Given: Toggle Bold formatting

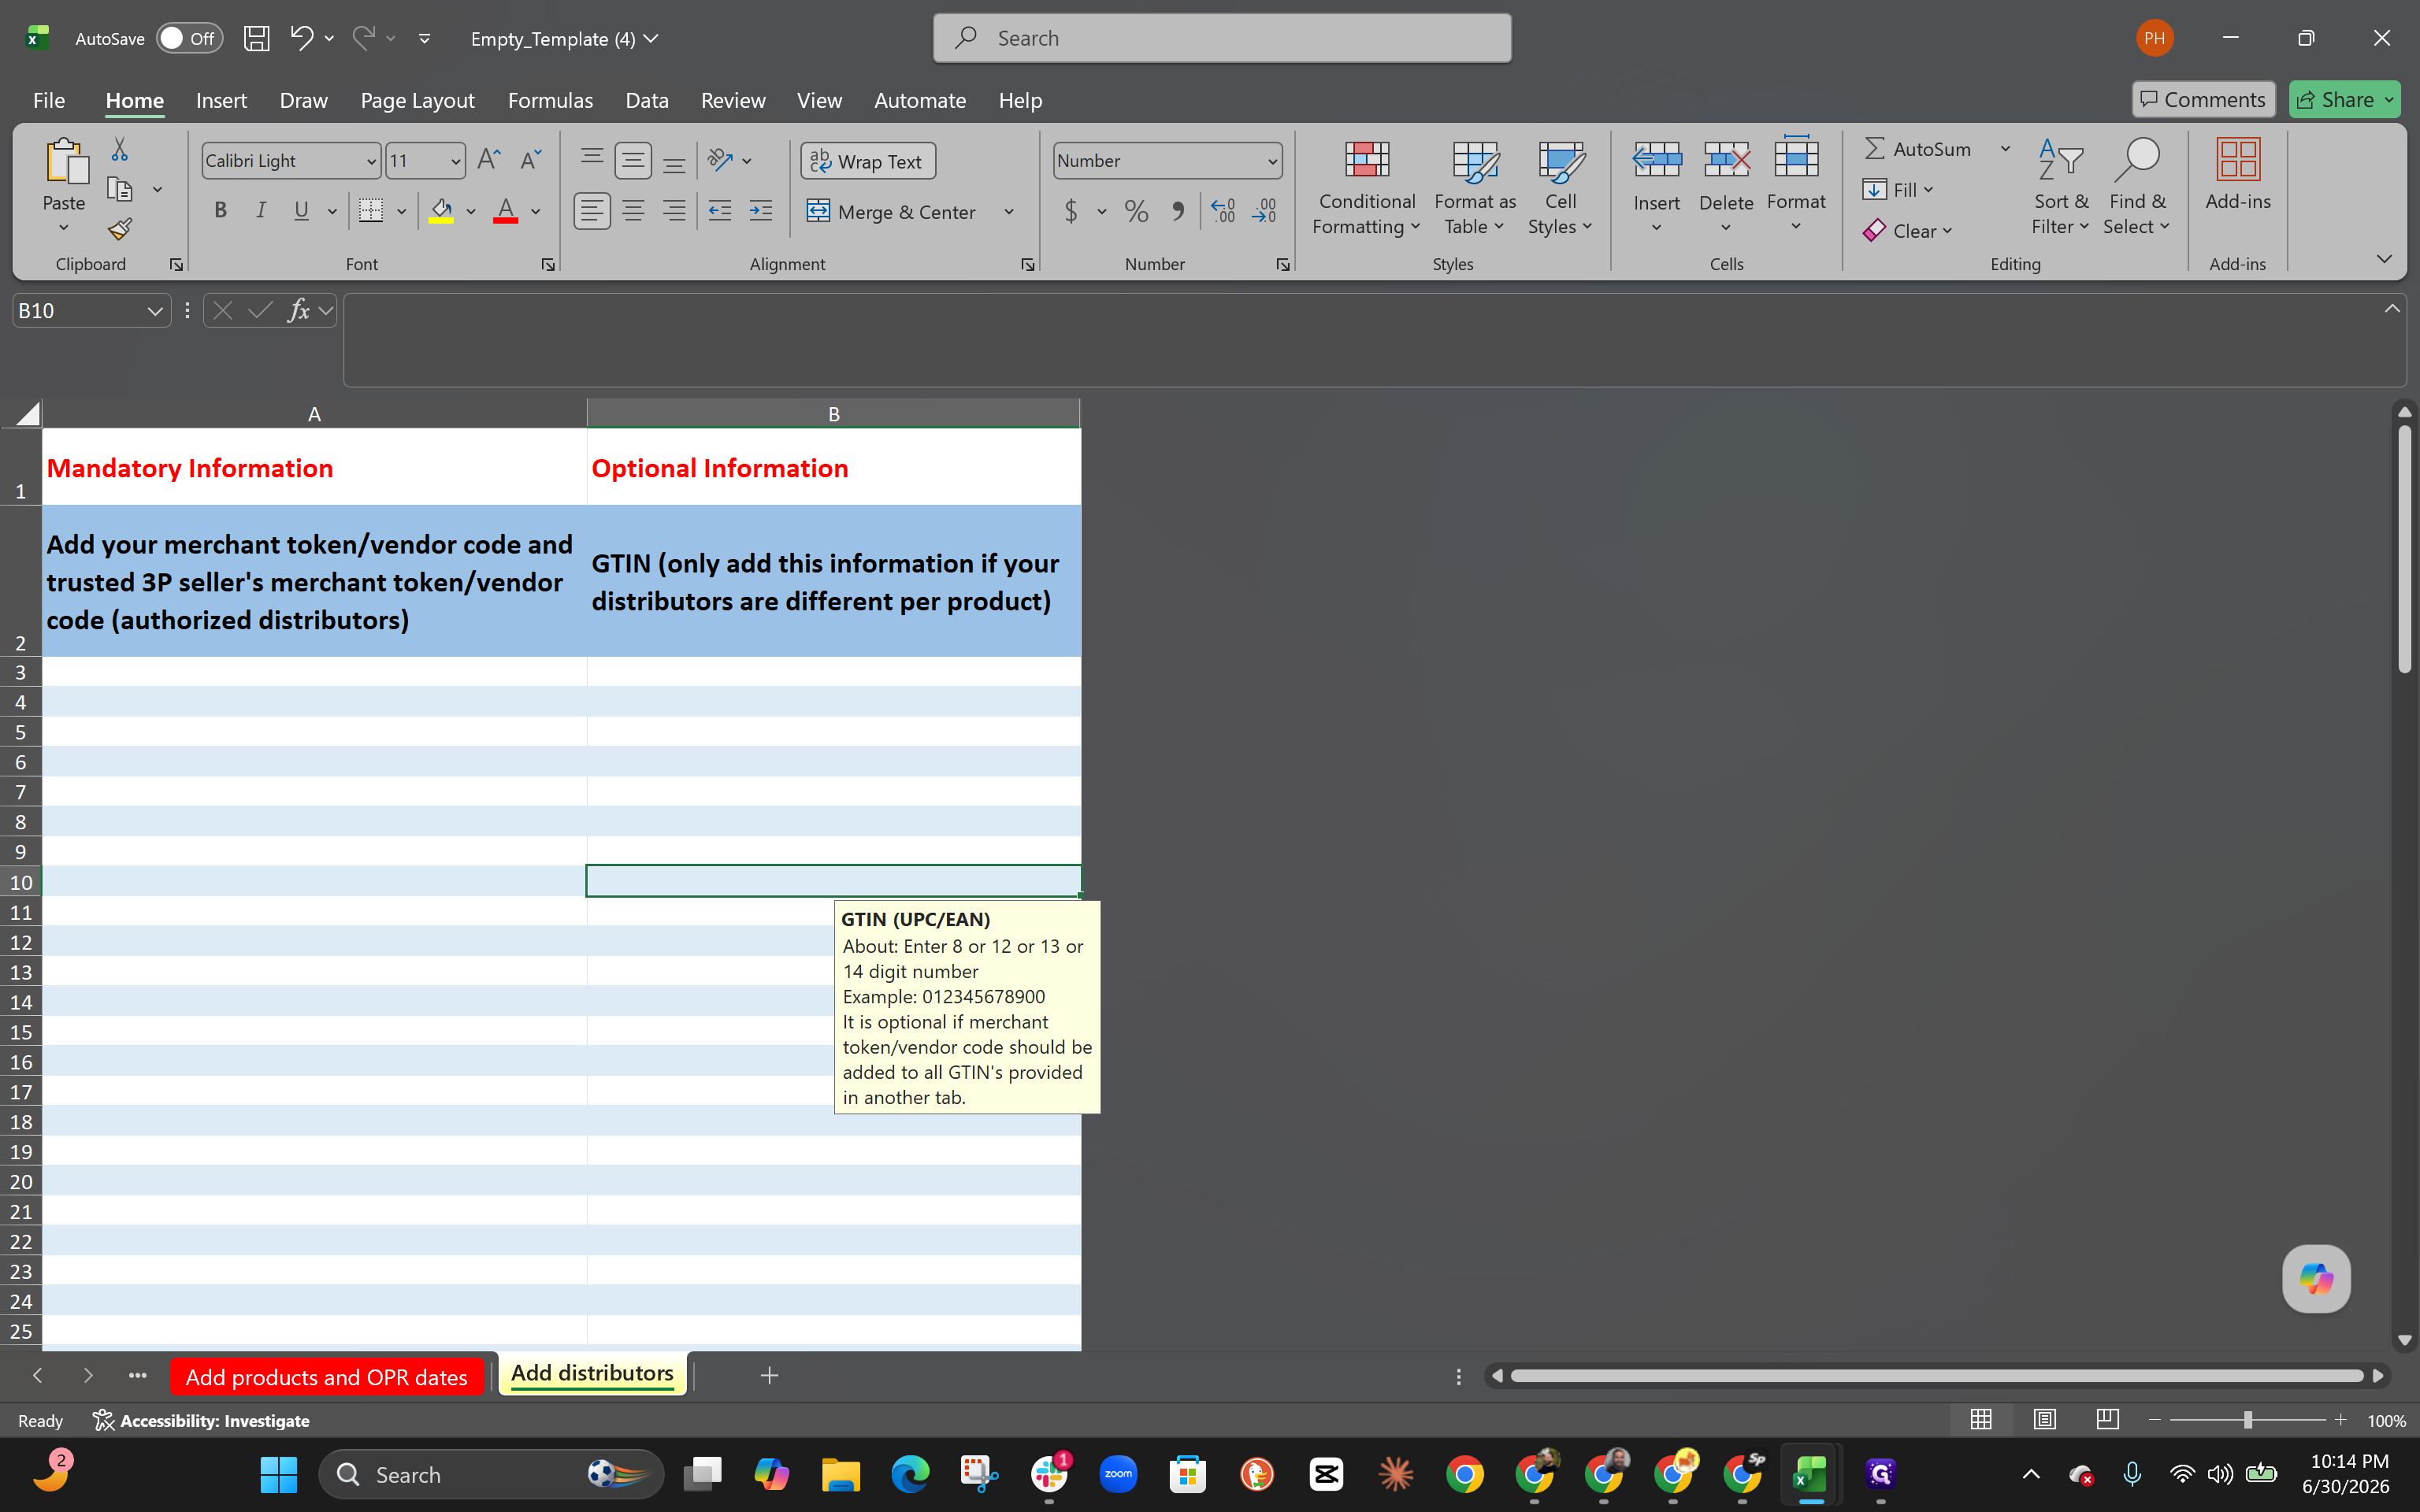Looking at the screenshot, I should [x=220, y=211].
